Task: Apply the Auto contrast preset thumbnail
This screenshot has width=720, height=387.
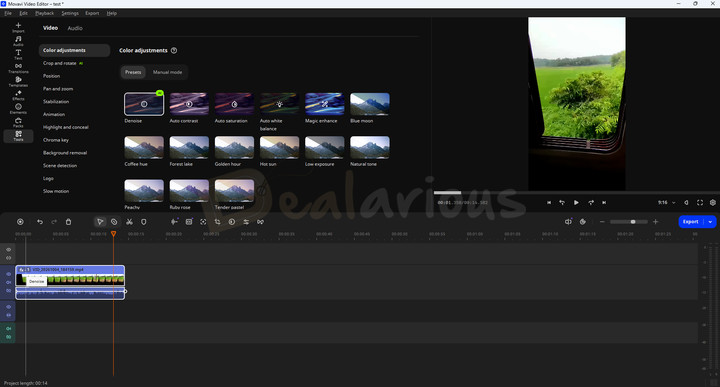Action: pos(189,104)
